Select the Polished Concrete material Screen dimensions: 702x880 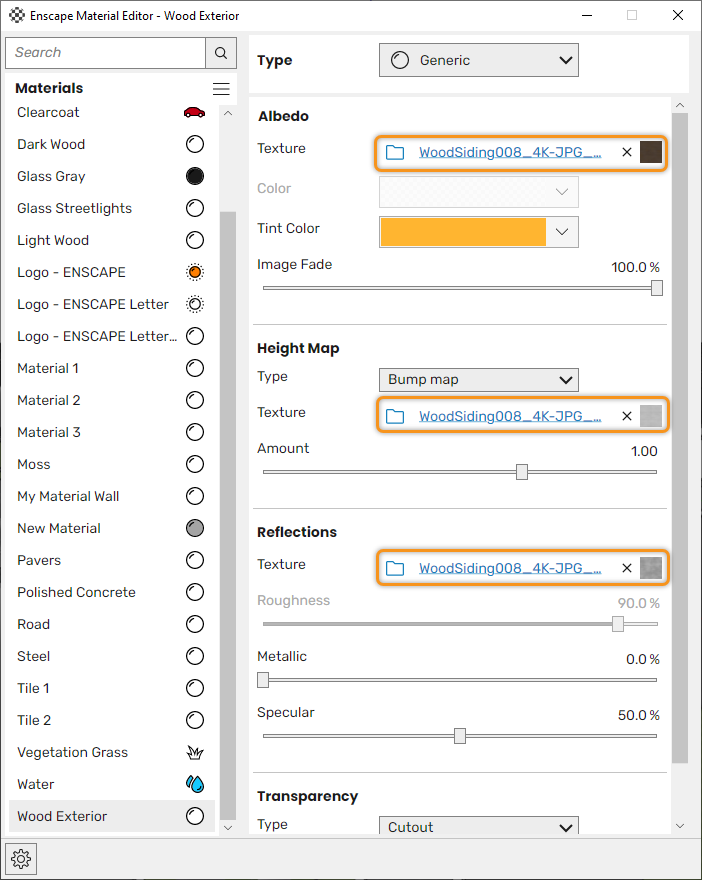tap(112, 592)
